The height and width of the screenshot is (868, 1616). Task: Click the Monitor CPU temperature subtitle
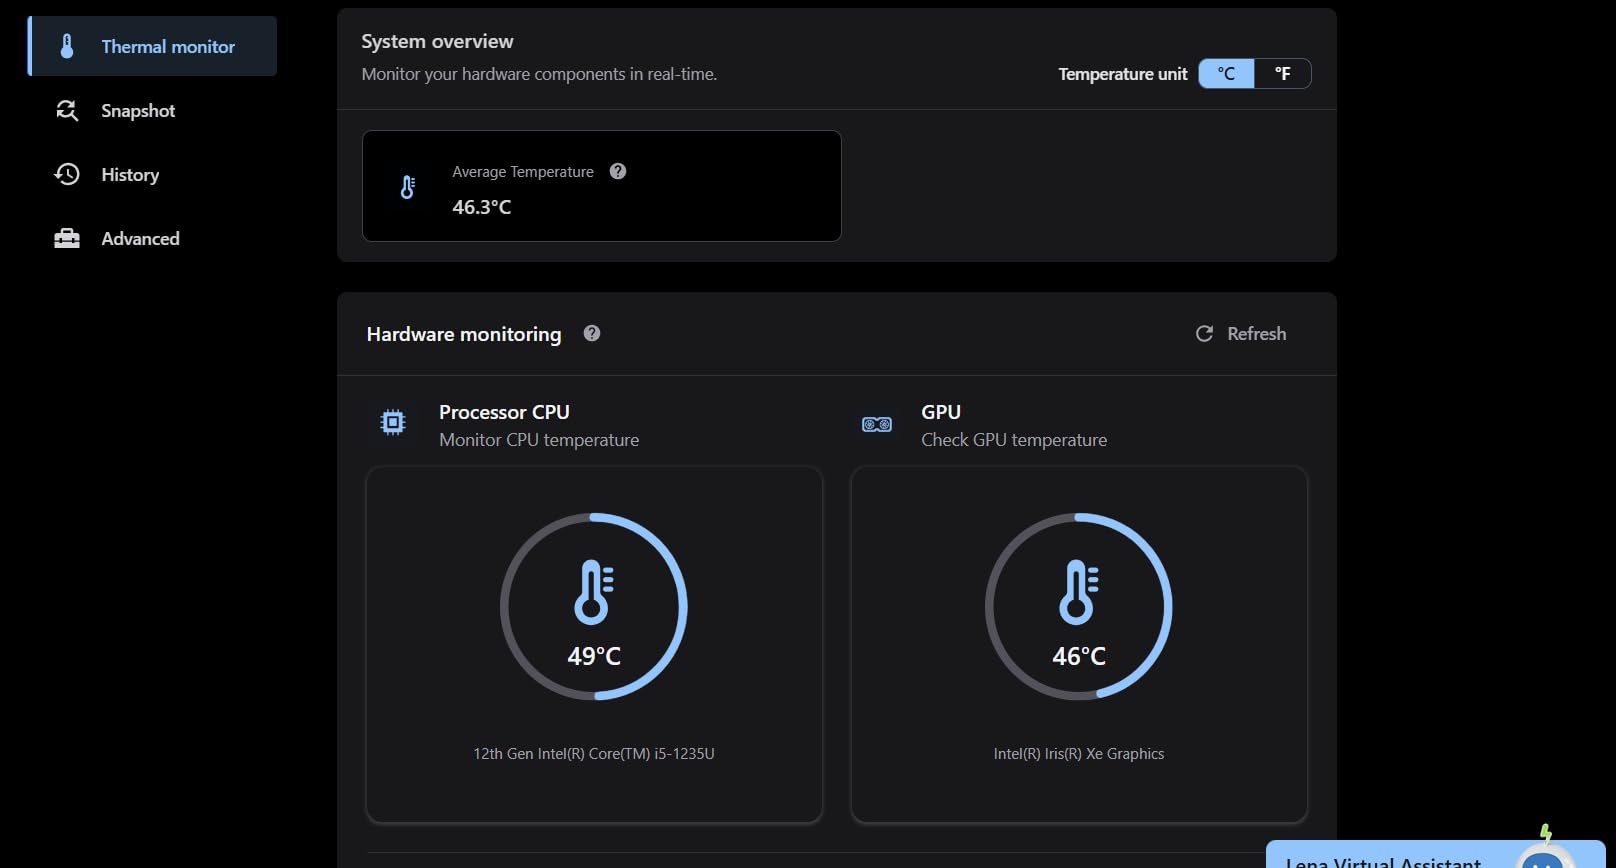[x=539, y=440]
